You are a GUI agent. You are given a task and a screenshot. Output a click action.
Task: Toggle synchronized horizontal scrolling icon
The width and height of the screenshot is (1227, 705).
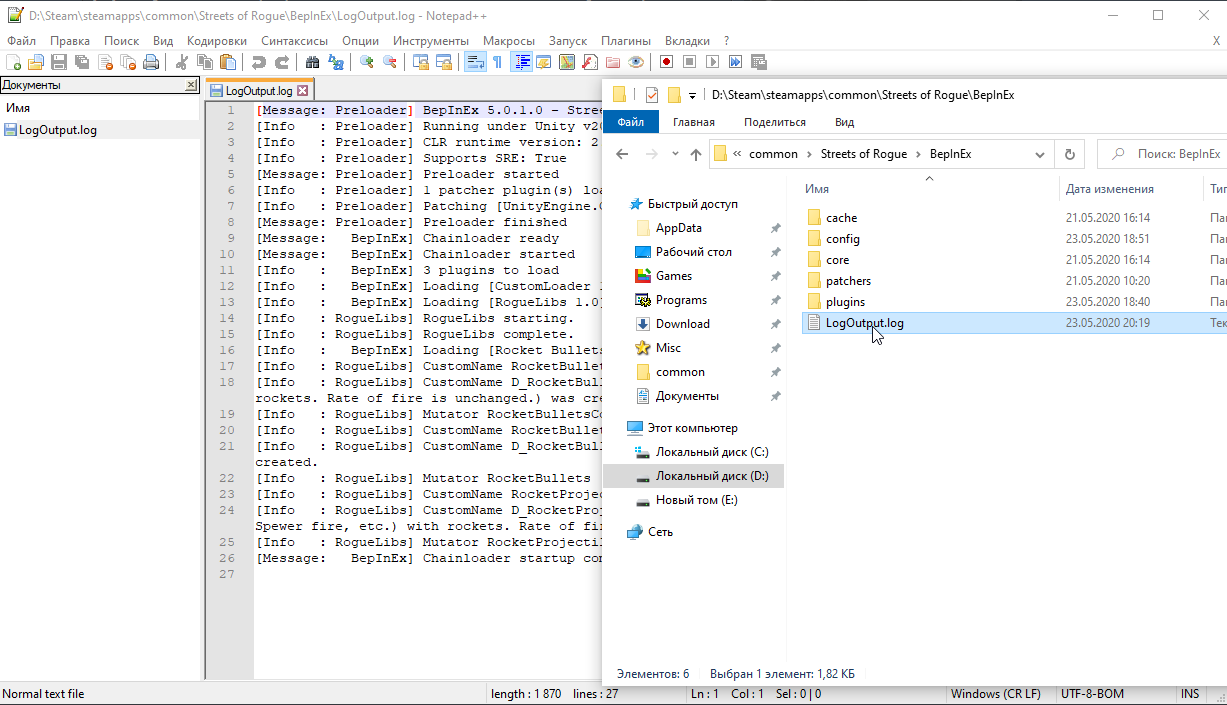(443, 62)
